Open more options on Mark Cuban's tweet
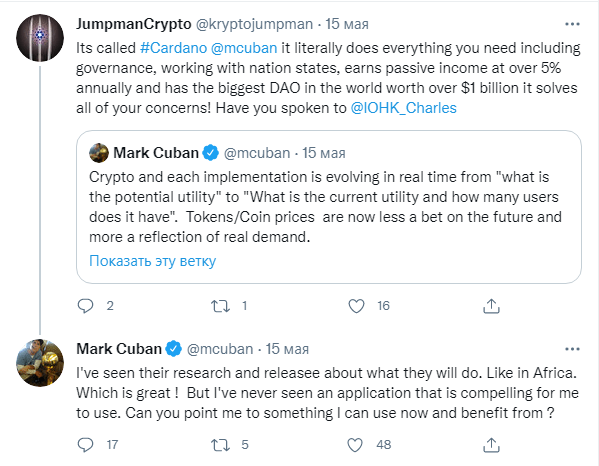The image size is (599, 466). point(572,349)
